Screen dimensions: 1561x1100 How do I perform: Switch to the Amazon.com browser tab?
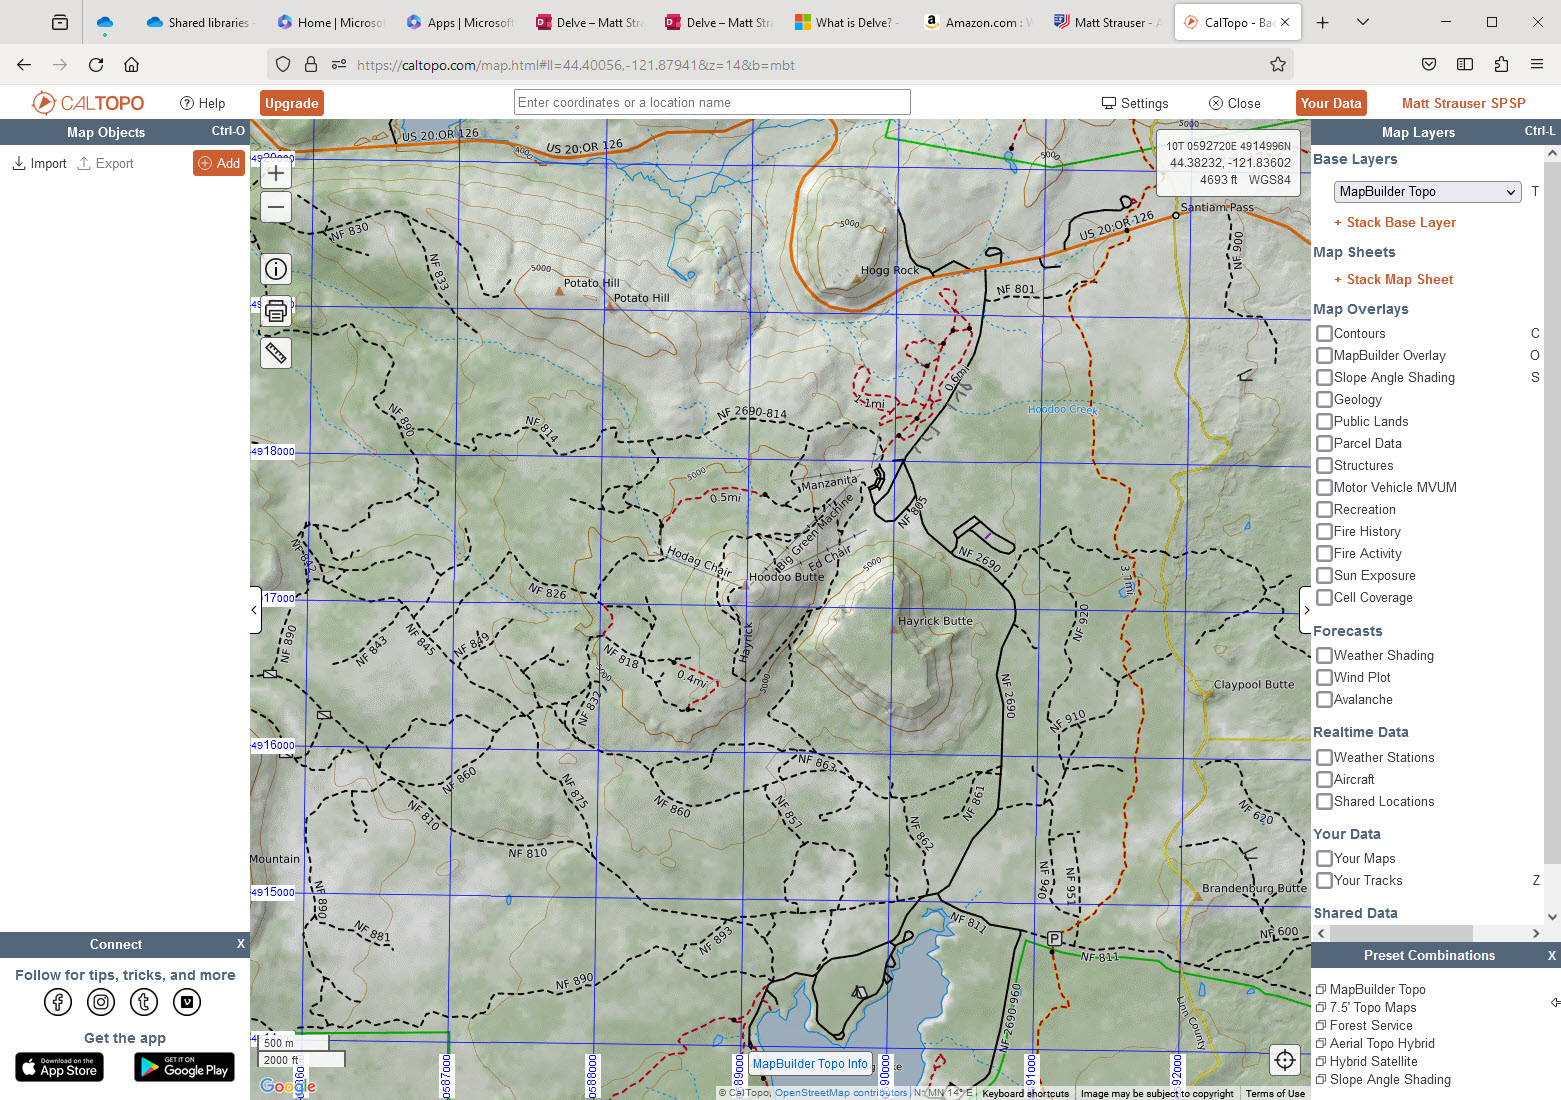coord(975,21)
